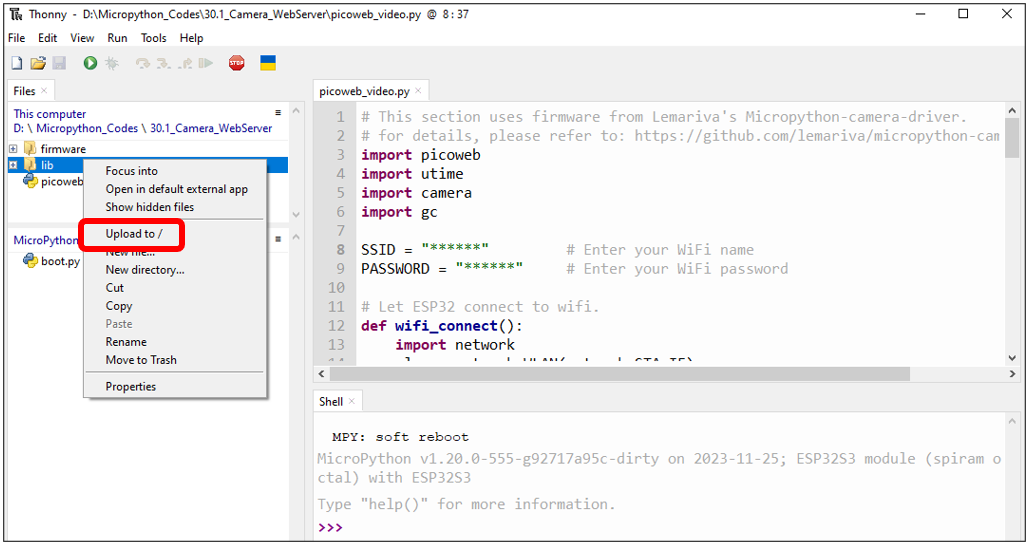Click the Step over toolbar icon
The width and height of the screenshot is (1028, 545).
click(x=142, y=63)
